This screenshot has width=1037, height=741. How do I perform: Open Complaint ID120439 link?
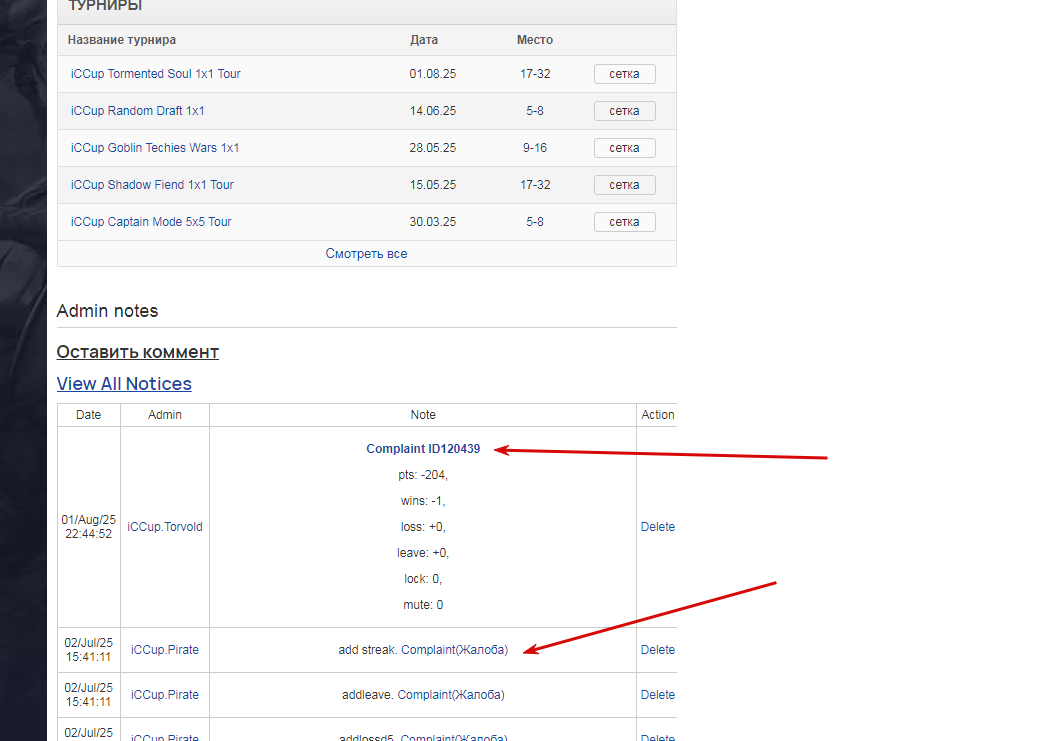pyautogui.click(x=423, y=449)
